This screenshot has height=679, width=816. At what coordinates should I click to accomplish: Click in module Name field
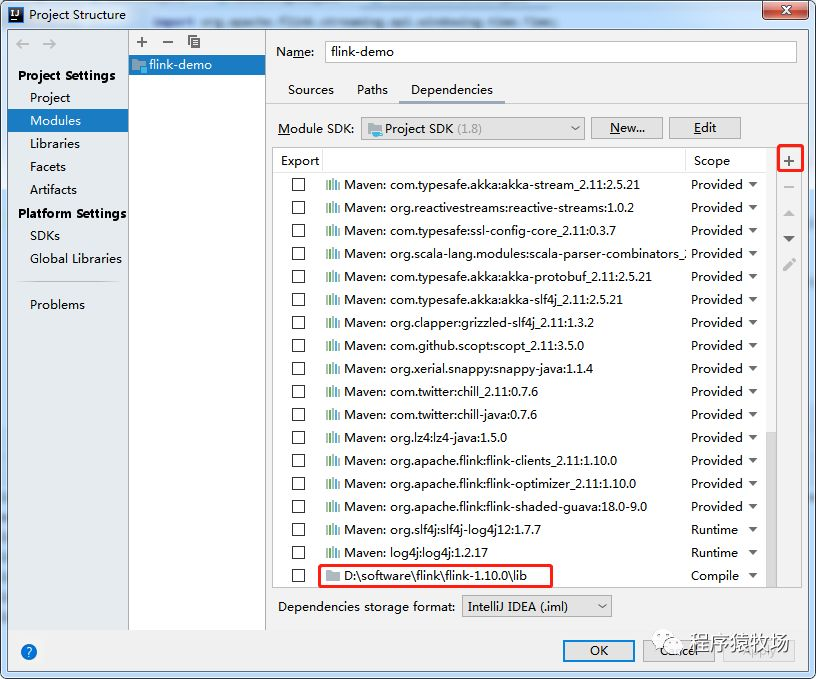click(561, 52)
